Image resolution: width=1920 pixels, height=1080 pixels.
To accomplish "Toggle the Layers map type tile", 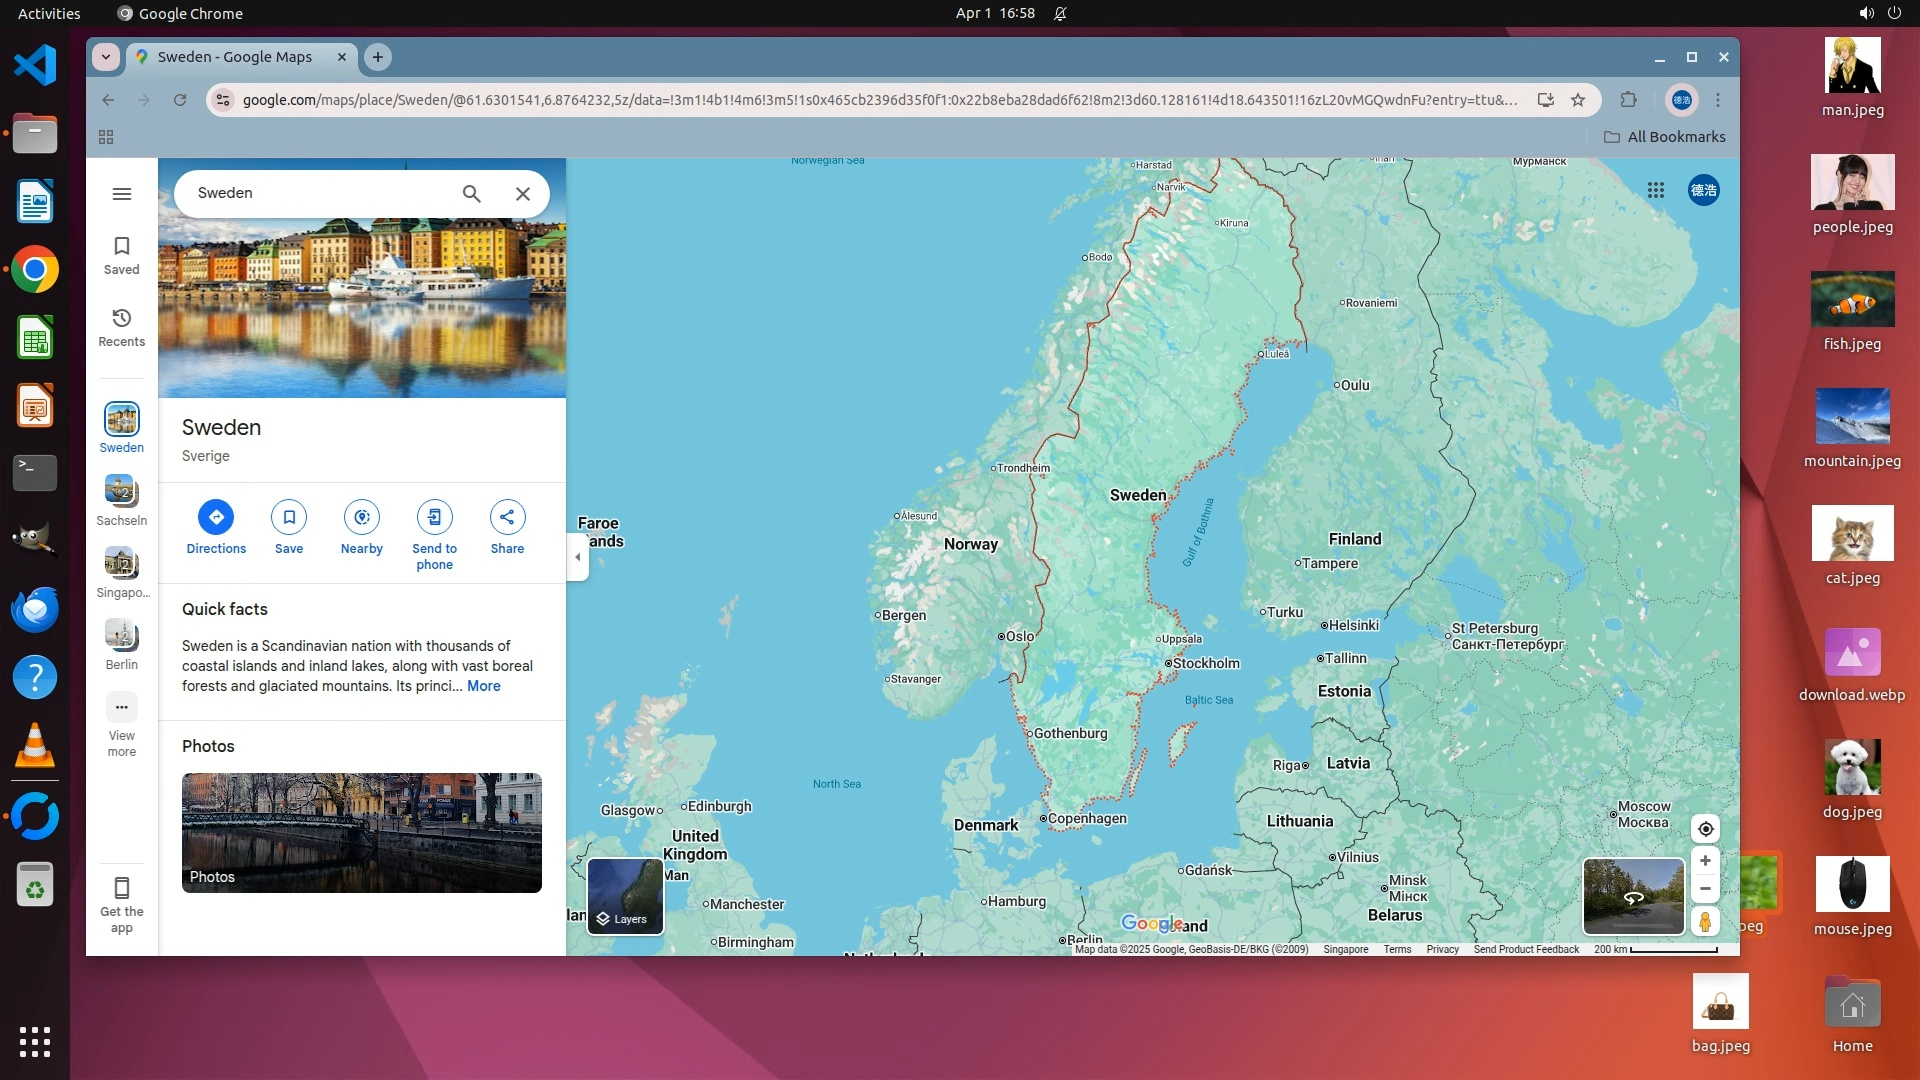I will pyautogui.click(x=625, y=896).
